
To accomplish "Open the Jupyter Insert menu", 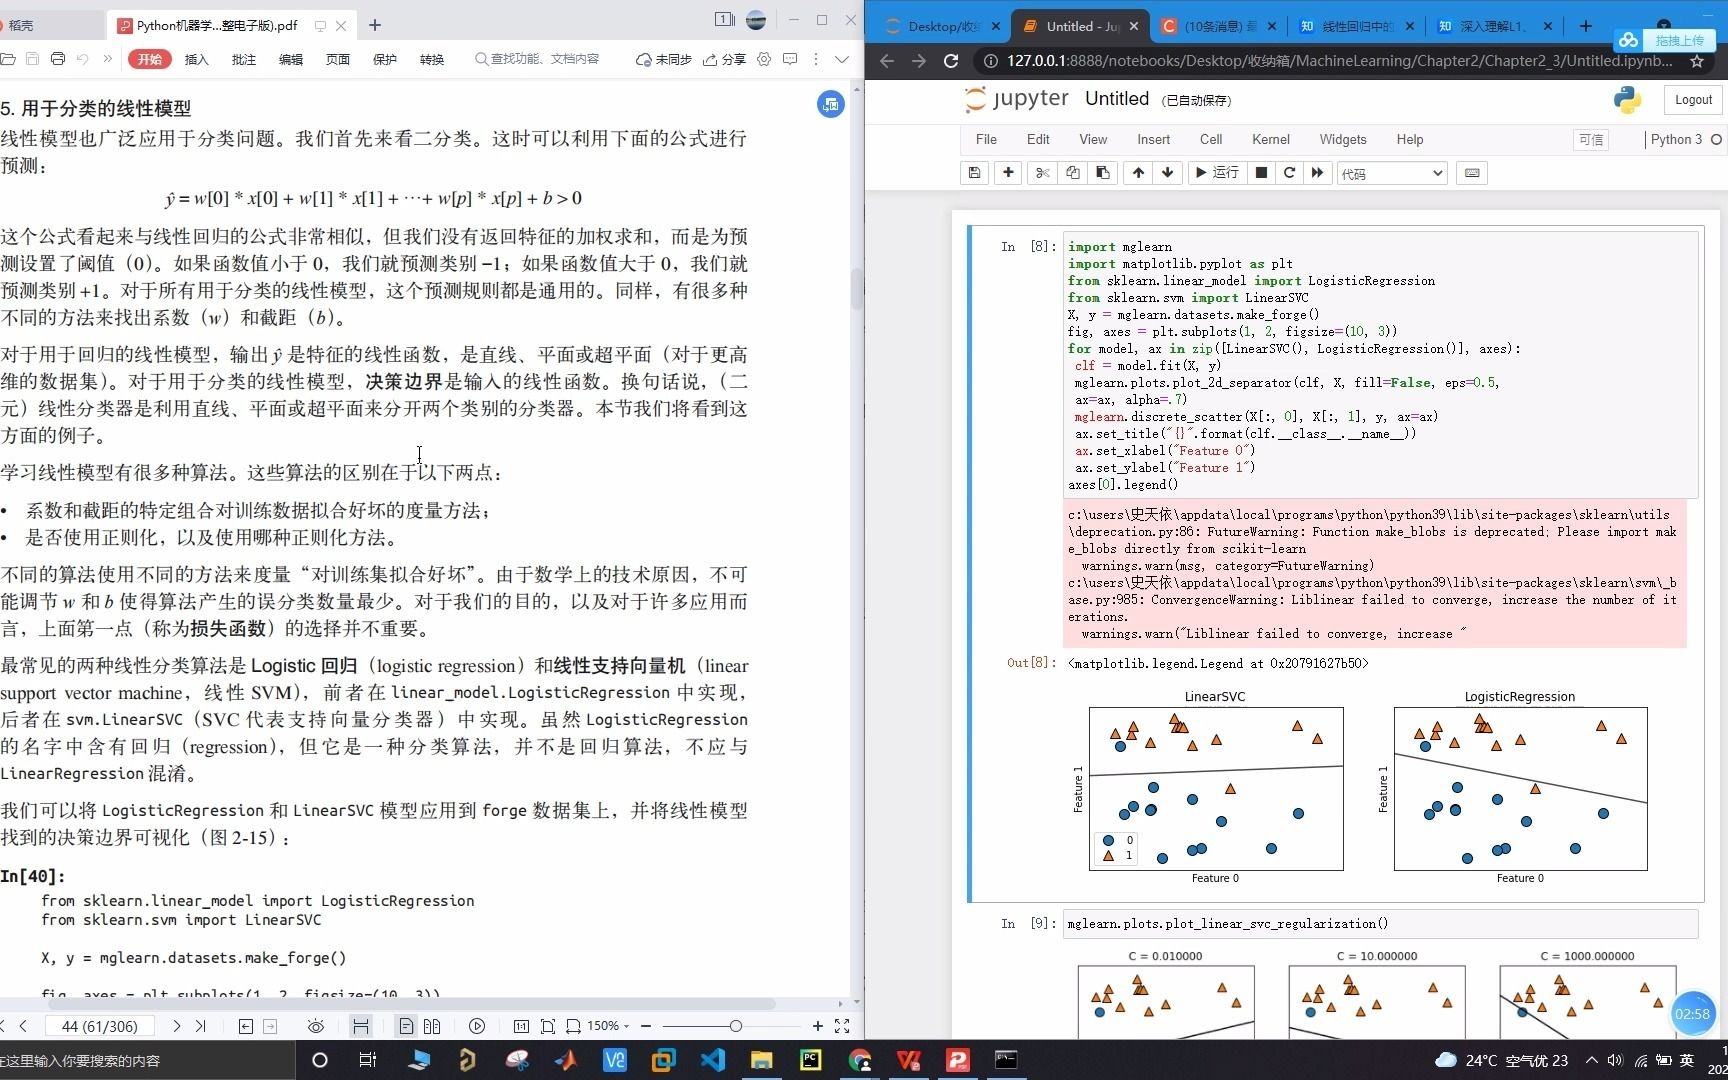I will click(x=1153, y=139).
